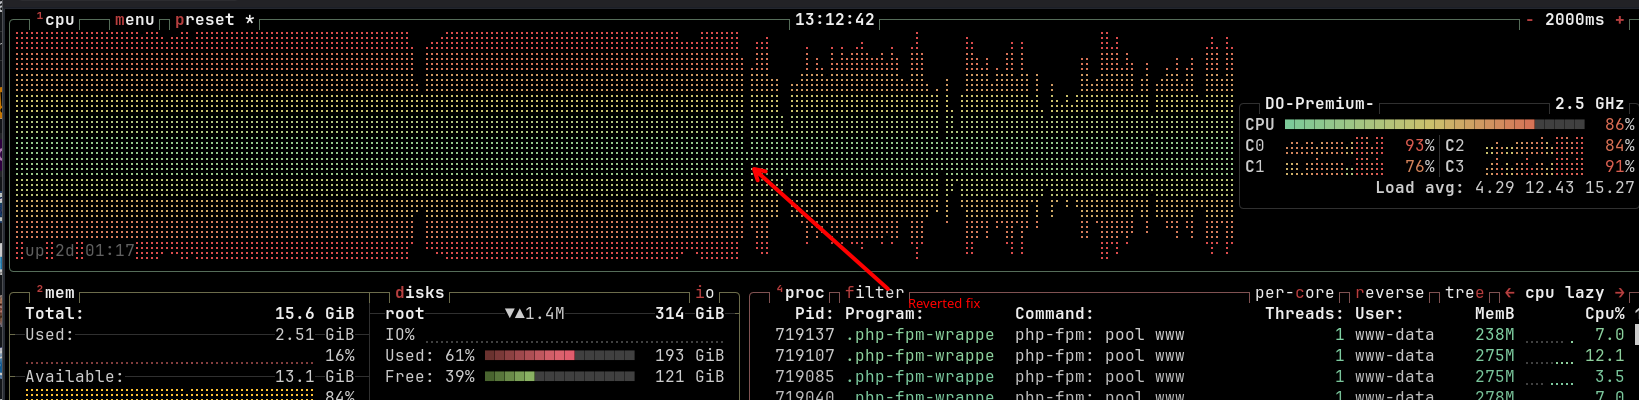Click Command text of pid 719137 row
This screenshot has height=400, width=1639.
1100,335
